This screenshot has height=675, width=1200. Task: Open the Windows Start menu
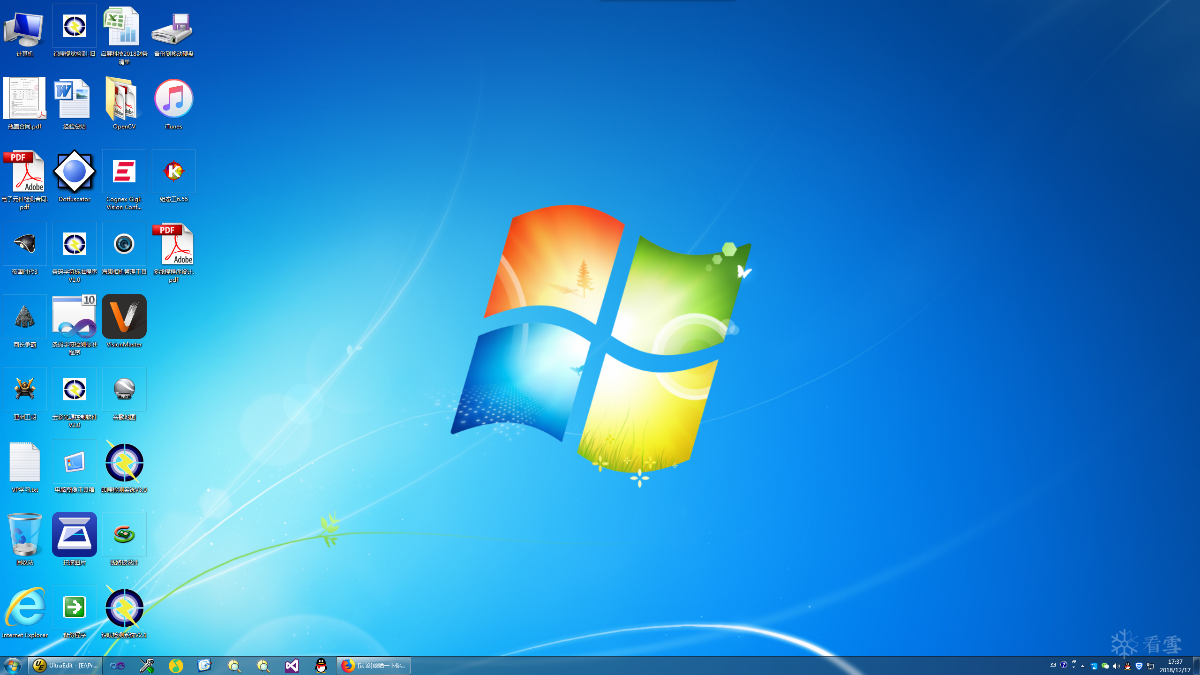tap(13, 665)
